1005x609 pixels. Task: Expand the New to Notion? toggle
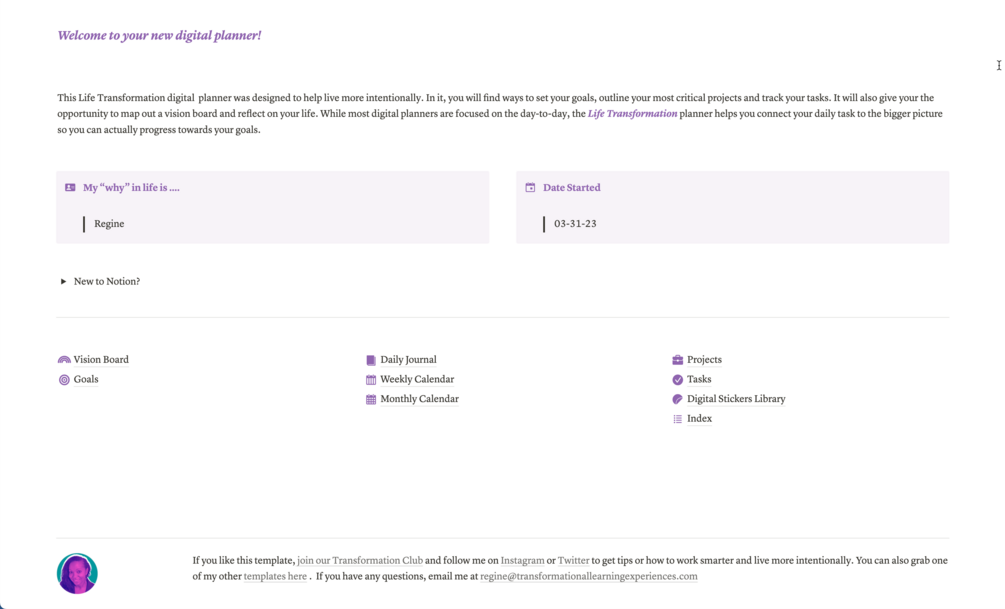click(64, 282)
